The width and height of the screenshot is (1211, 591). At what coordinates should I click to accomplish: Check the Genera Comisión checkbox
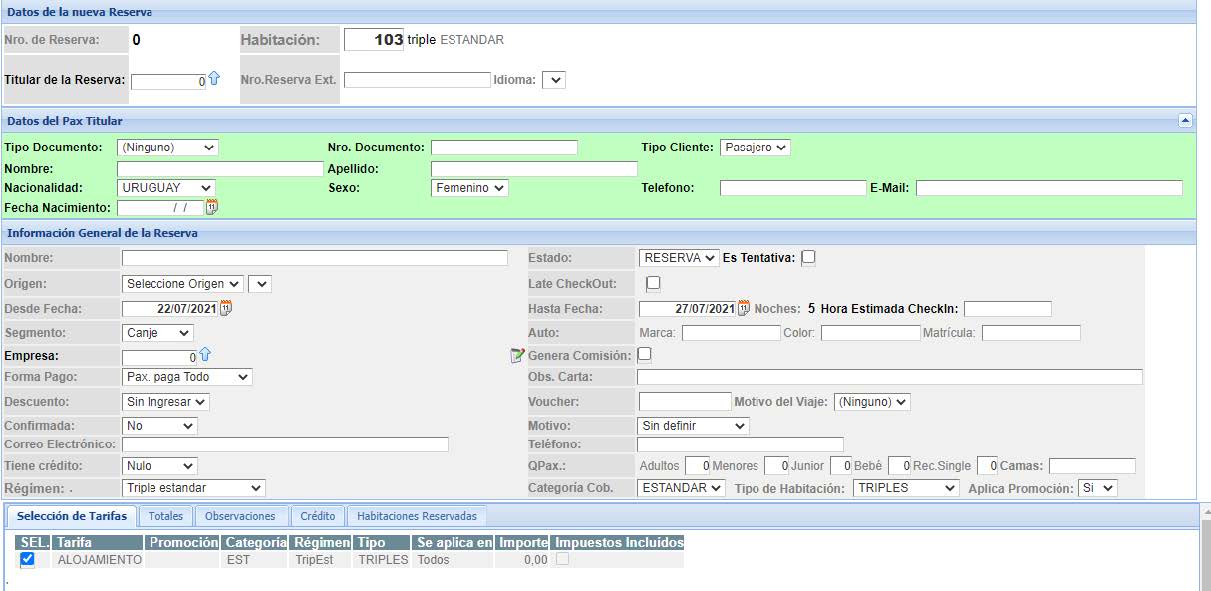coord(645,354)
